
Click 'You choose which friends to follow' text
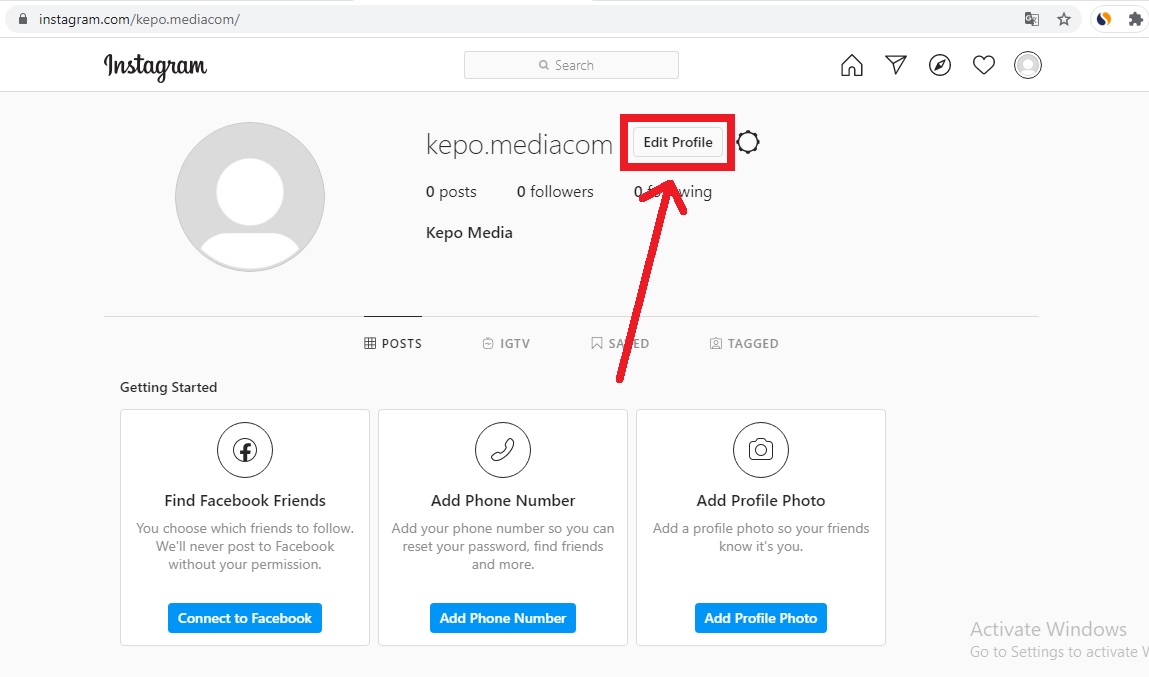pos(245,528)
